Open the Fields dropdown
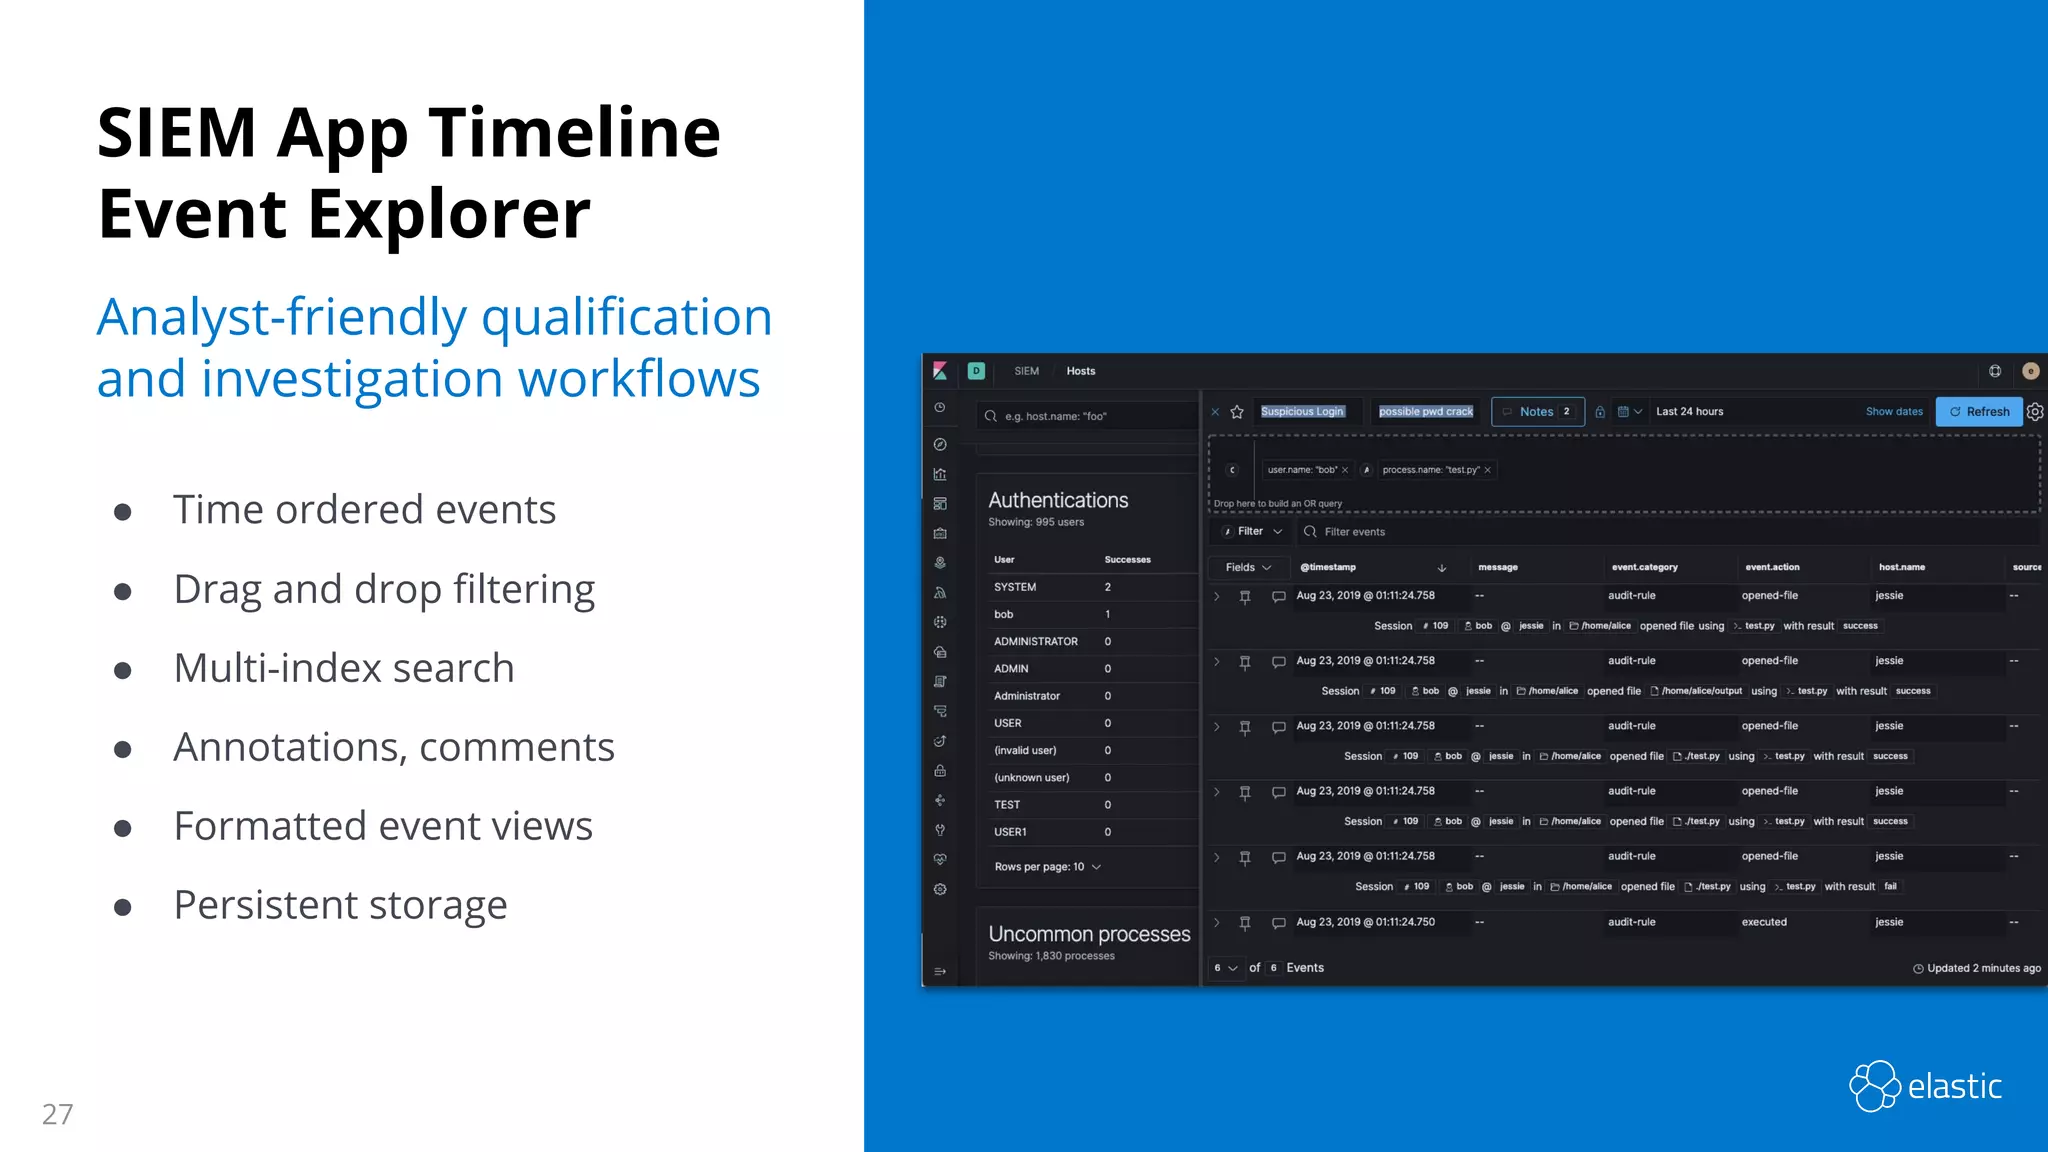The width and height of the screenshot is (2048, 1152). (1248, 567)
